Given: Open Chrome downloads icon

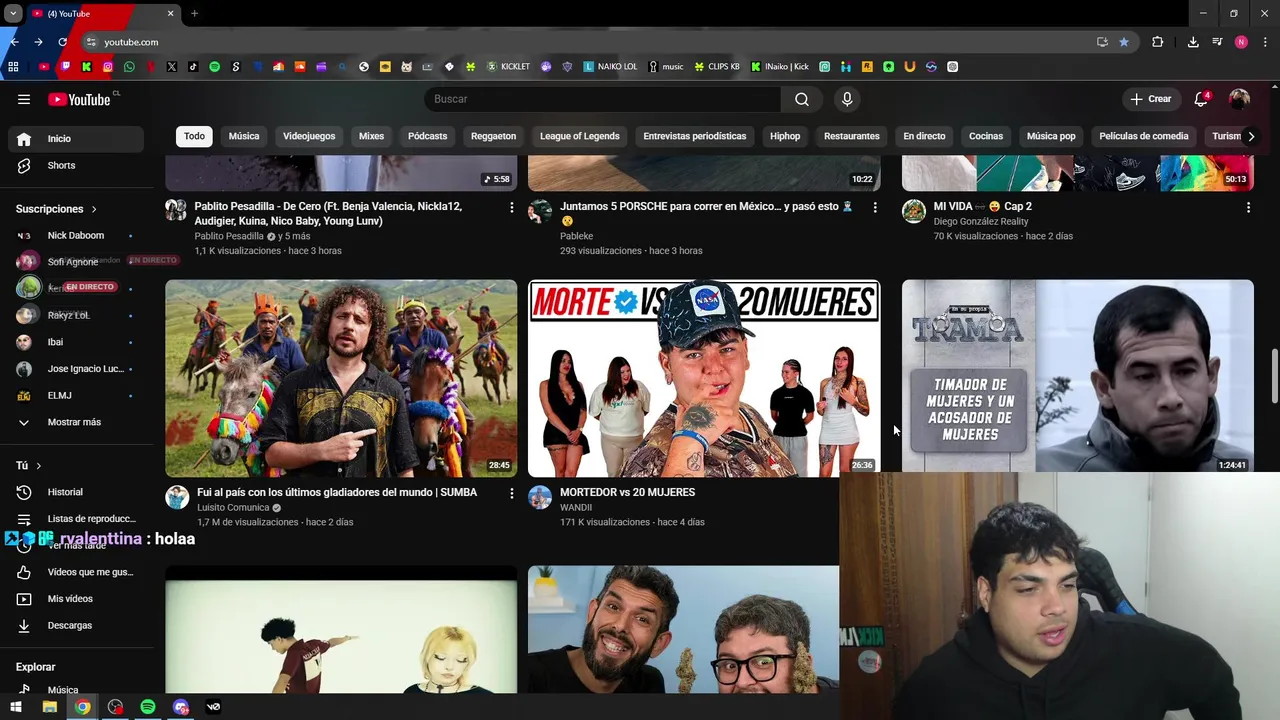Looking at the screenshot, I should 1193,42.
